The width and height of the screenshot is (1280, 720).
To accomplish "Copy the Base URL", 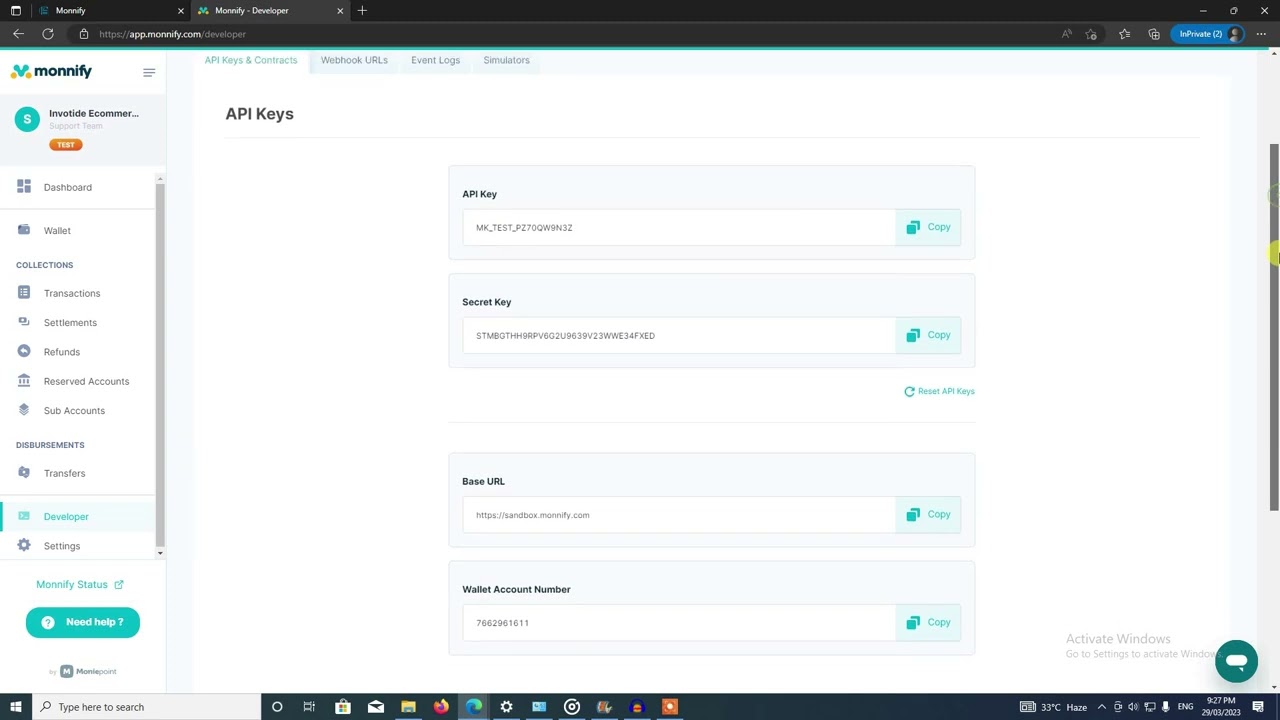I will (928, 514).
